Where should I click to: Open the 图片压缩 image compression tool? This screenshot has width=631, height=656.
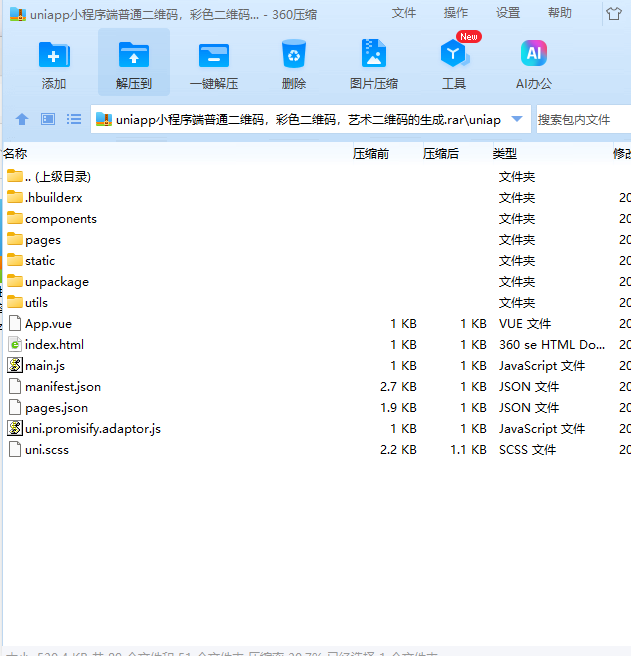374,53
